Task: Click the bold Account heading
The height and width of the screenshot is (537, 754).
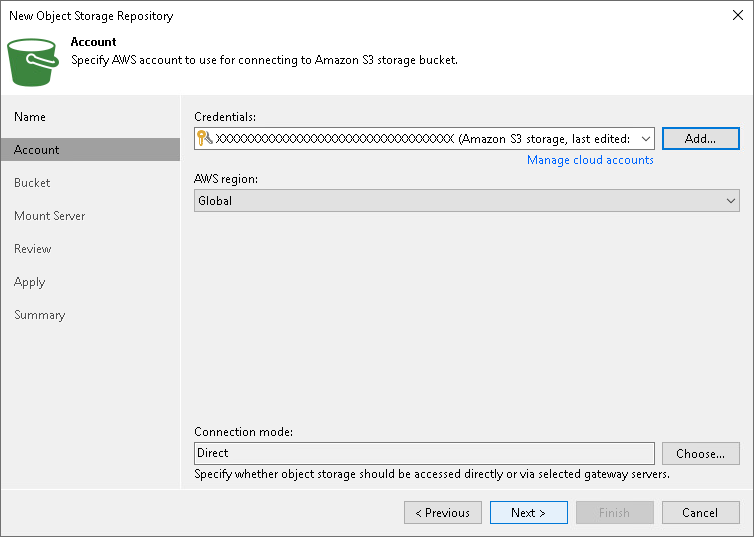Action: click(93, 42)
